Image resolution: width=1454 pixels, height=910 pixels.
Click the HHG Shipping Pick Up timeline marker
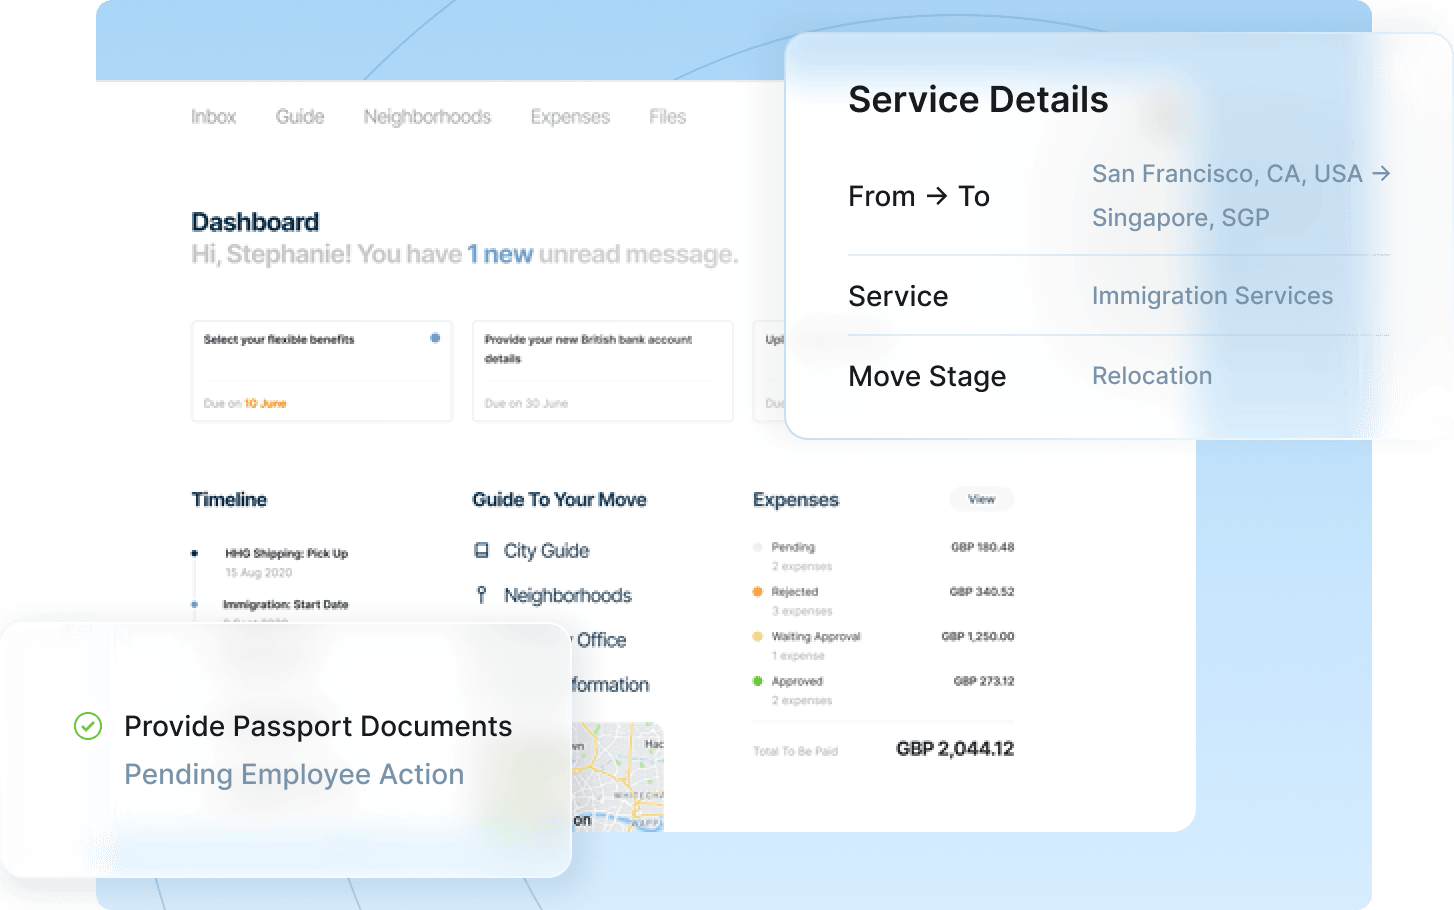194,552
